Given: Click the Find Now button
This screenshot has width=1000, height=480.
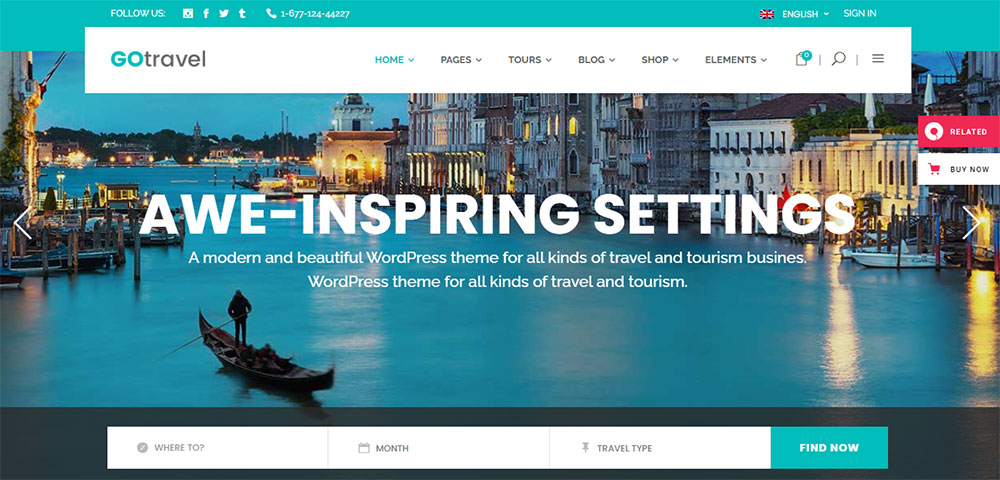Looking at the screenshot, I should [x=829, y=448].
